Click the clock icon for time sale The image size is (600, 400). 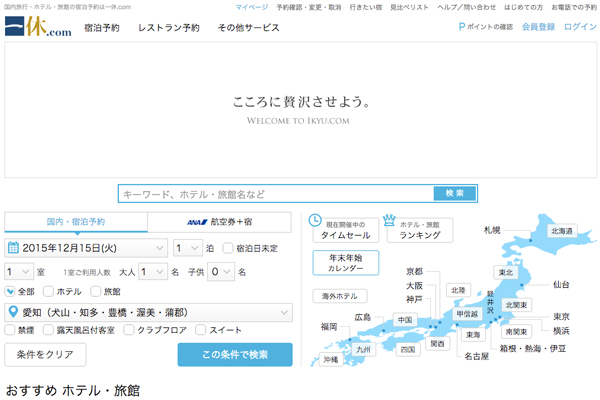(315, 220)
